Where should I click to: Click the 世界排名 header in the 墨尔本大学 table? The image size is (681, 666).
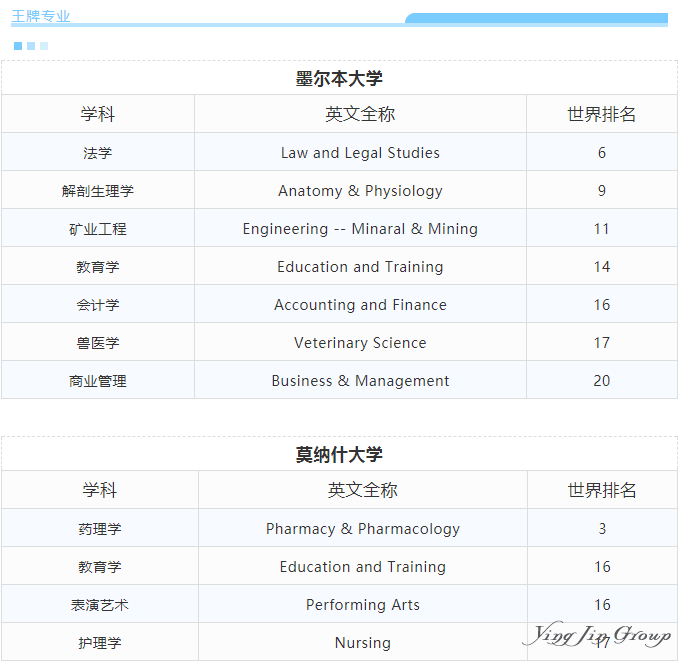coord(602,114)
